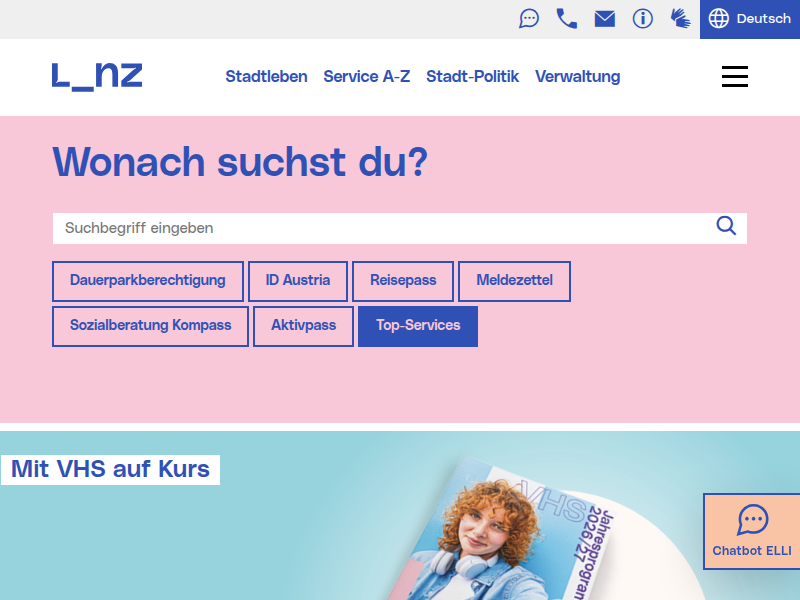Select the Reisepass quick link
Image resolution: width=800 pixels, height=600 pixels.
[403, 281]
